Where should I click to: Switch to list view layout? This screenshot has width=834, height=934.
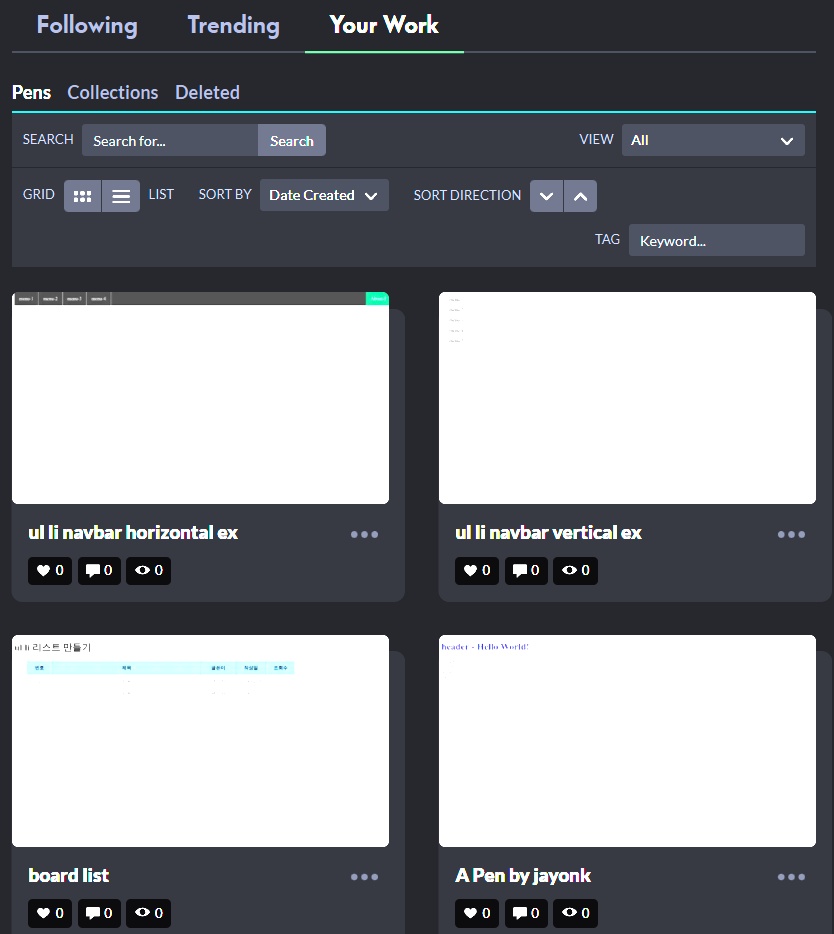[x=121, y=195]
